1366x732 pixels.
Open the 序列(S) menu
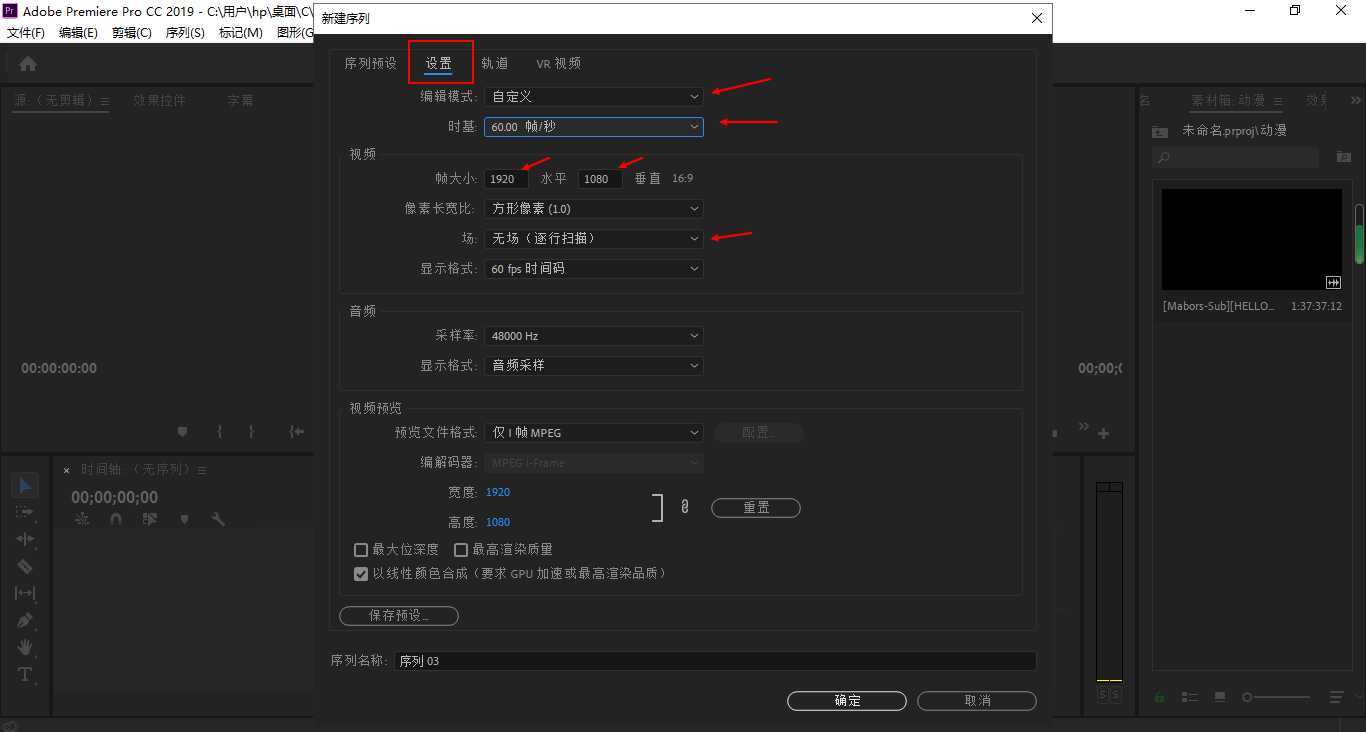coord(185,32)
